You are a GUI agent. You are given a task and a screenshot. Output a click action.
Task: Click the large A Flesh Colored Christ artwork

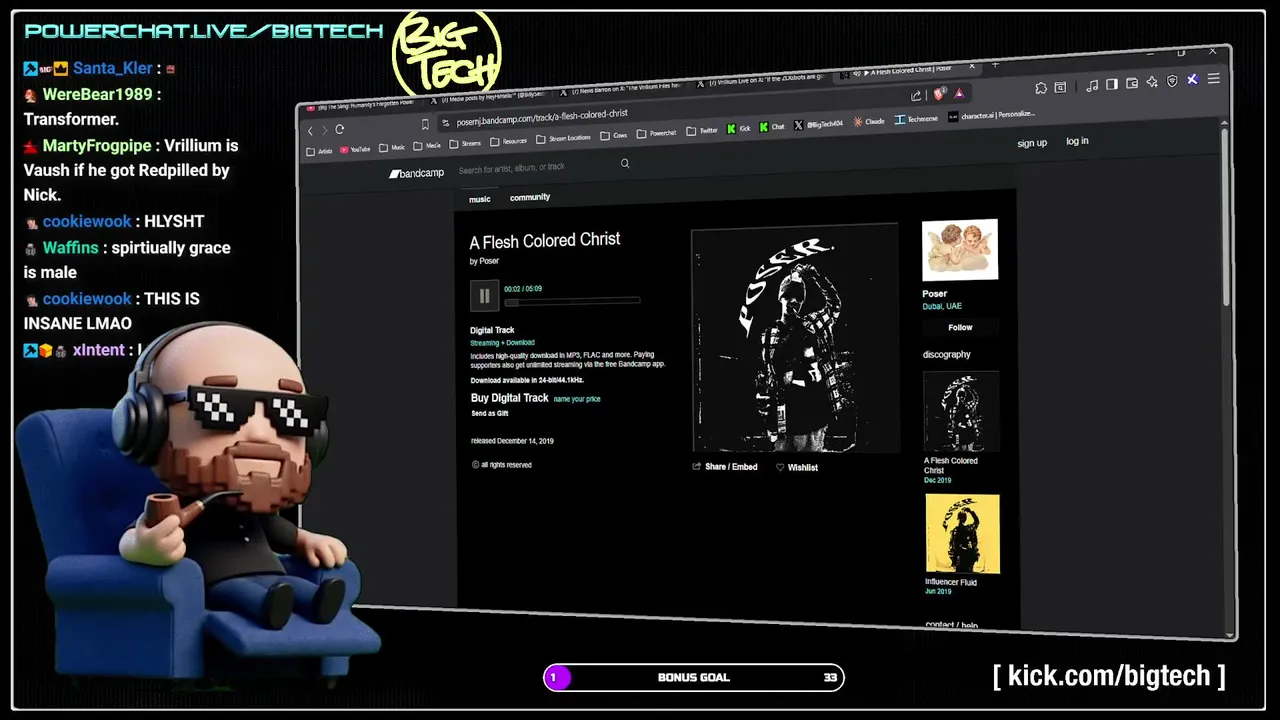point(795,338)
